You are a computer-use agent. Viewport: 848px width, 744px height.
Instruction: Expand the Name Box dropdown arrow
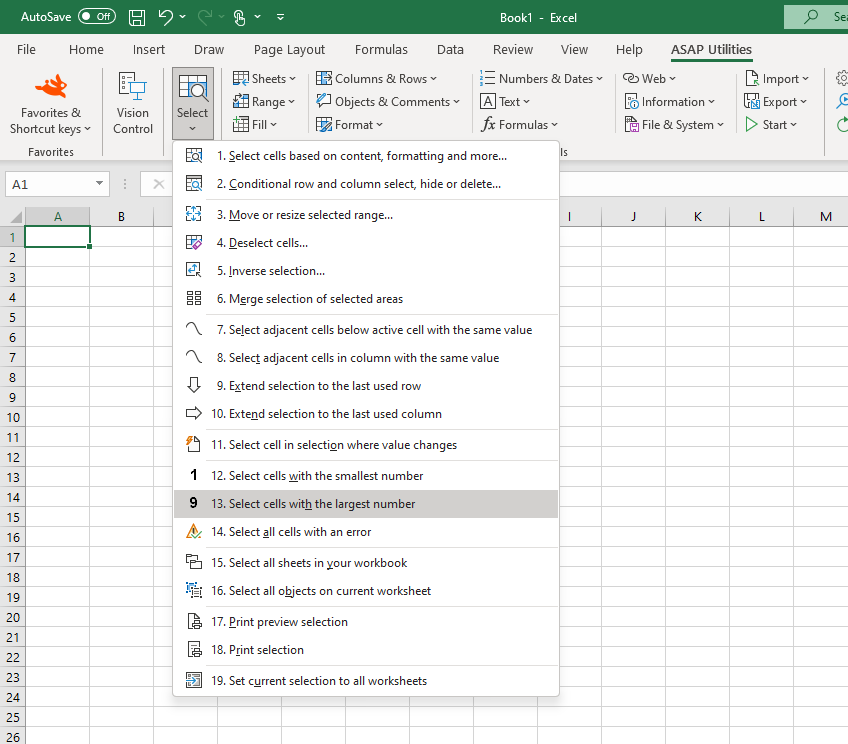point(100,184)
